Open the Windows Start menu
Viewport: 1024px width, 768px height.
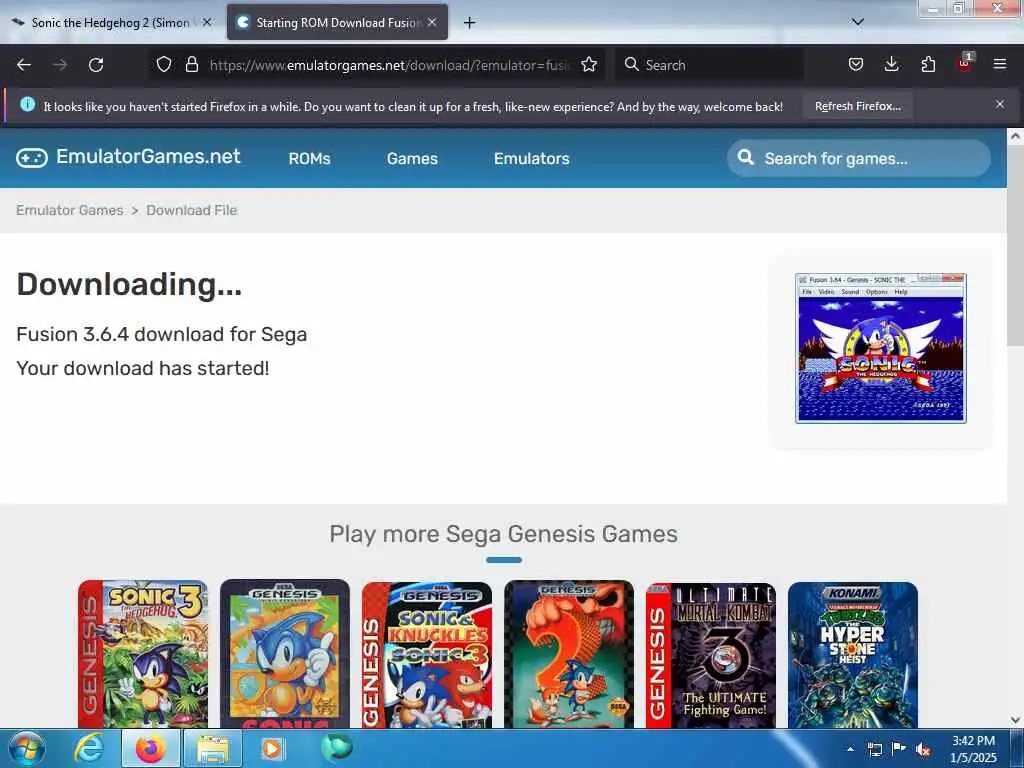(27, 748)
